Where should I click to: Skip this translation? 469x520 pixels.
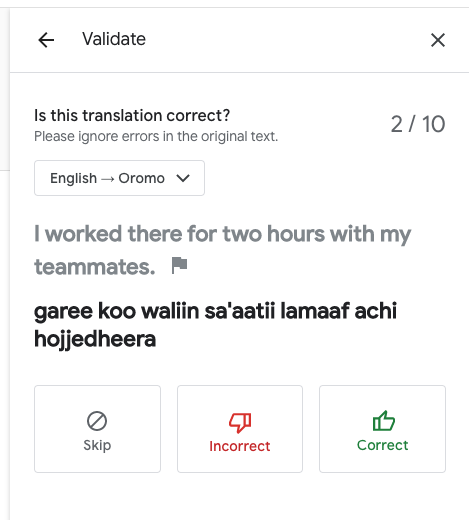(97, 429)
